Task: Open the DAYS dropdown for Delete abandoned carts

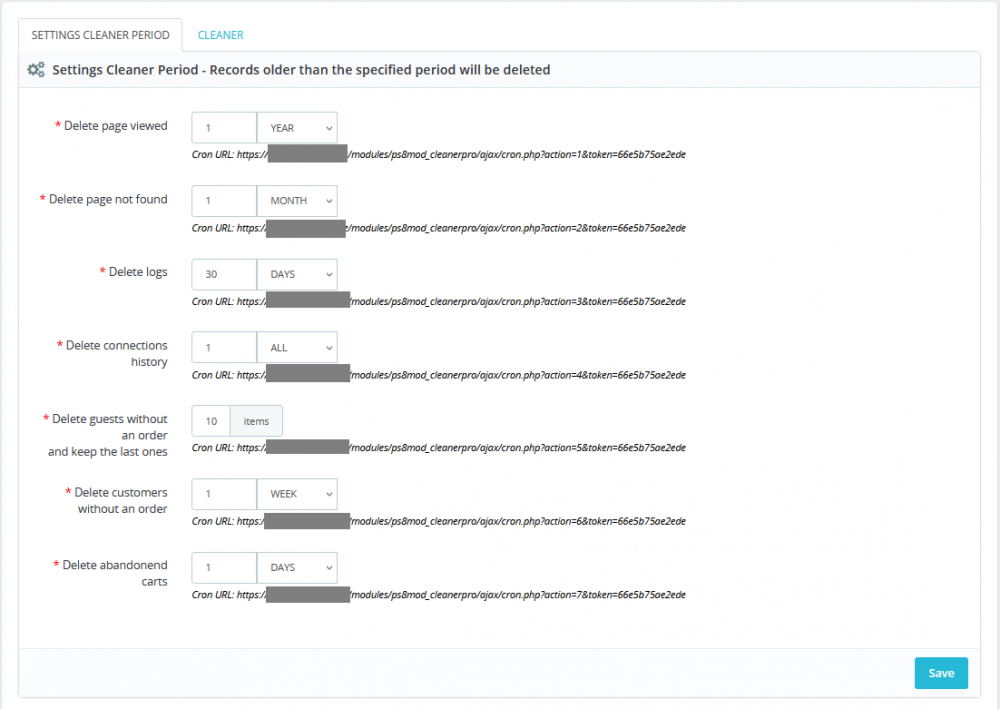Action: click(296, 567)
